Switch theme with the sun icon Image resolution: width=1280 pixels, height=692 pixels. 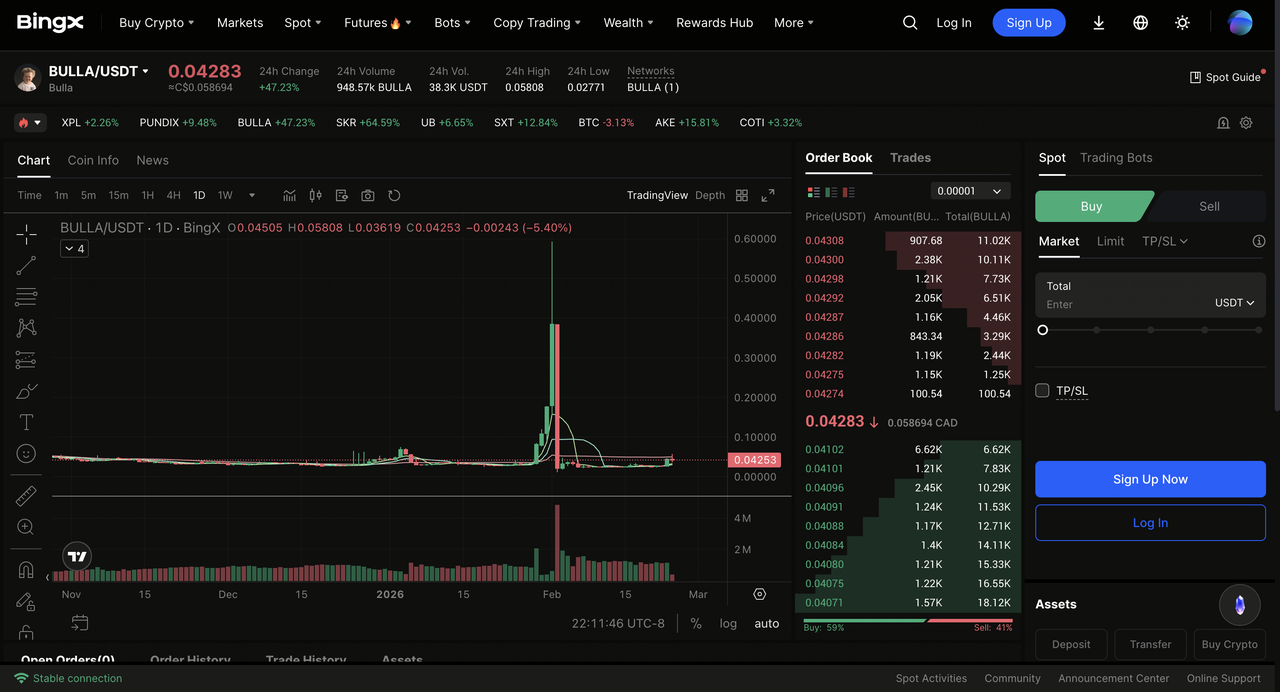(1182, 23)
